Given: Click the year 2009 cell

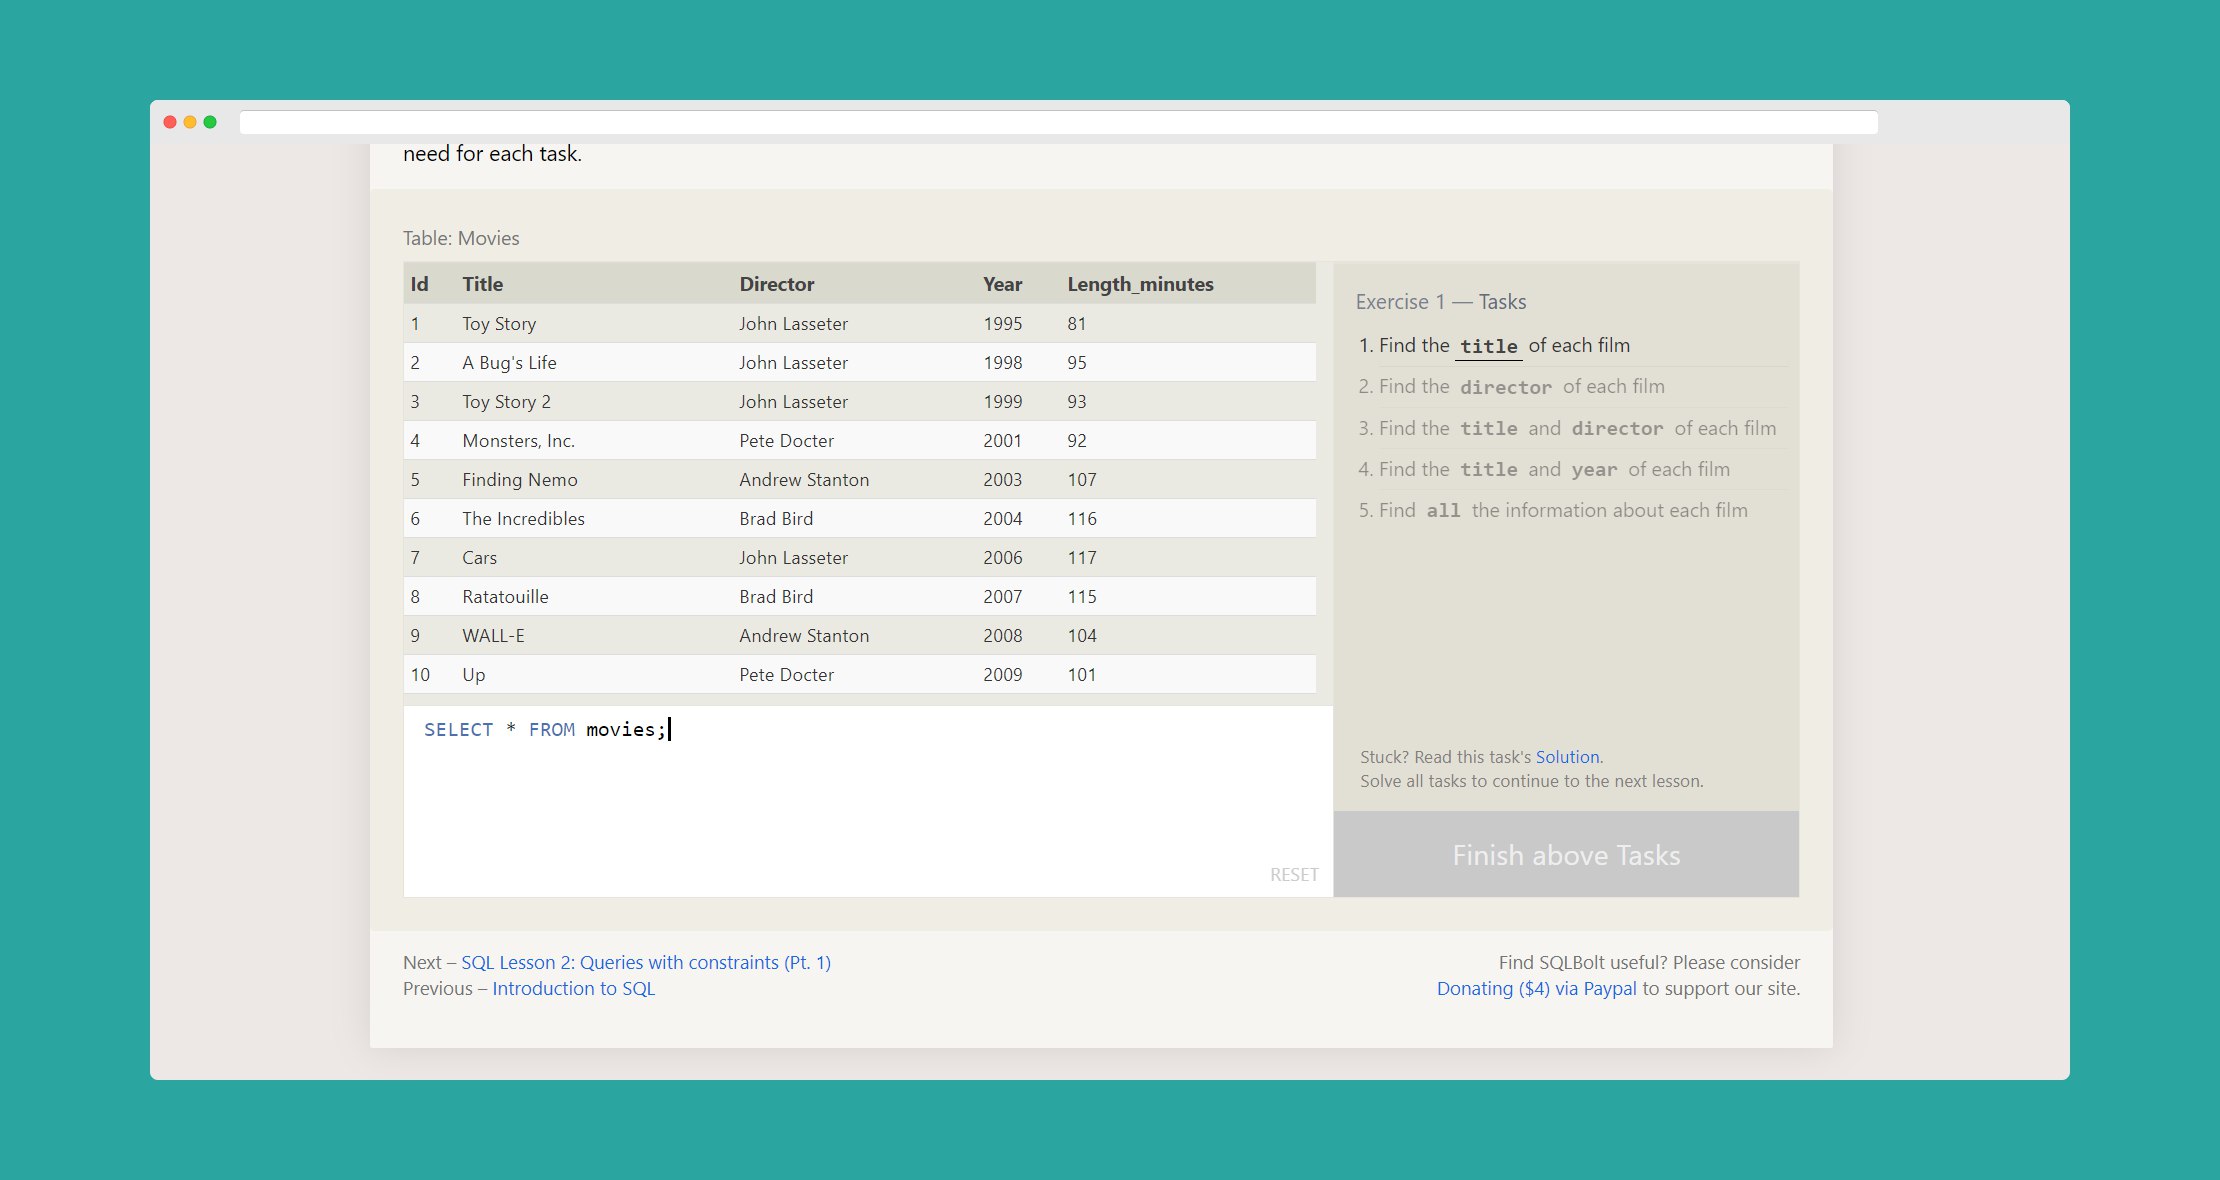Looking at the screenshot, I should point(1002,675).
